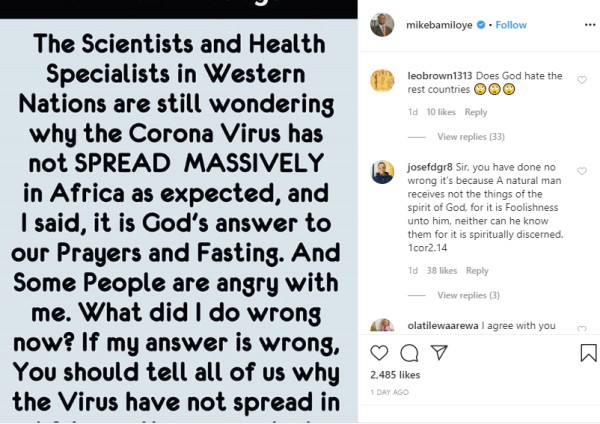Open the three-dot more options menu
The image size is (600, 424).
(x=588, y=23)
